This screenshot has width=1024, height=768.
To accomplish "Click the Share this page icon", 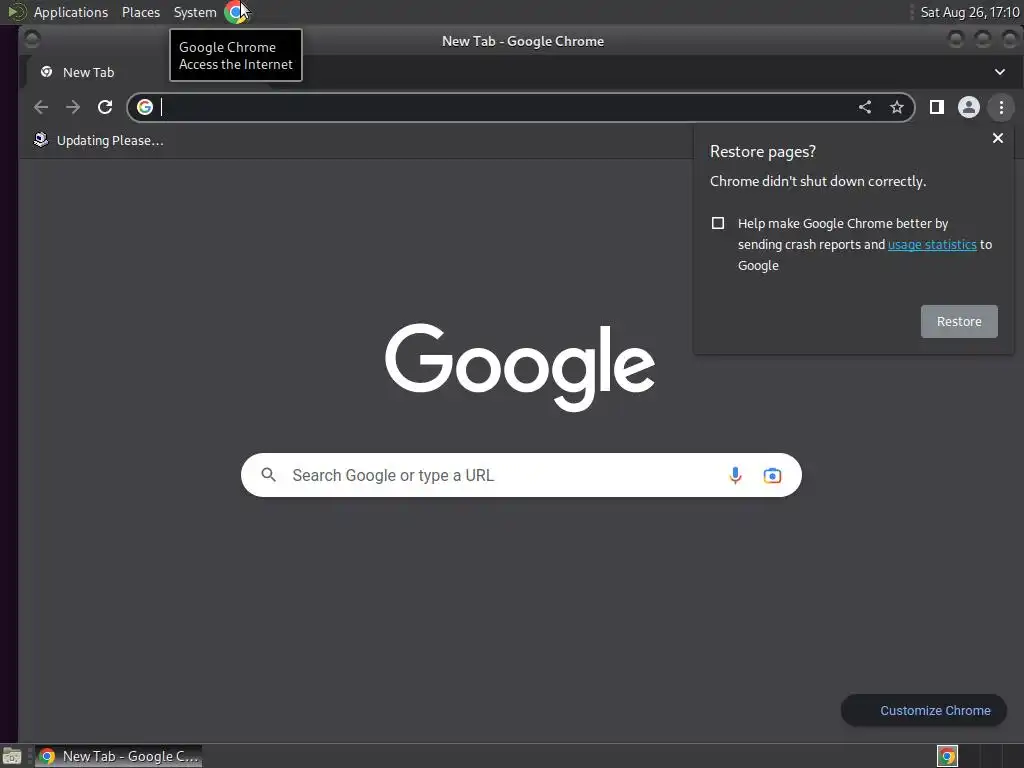I will 865,107.
